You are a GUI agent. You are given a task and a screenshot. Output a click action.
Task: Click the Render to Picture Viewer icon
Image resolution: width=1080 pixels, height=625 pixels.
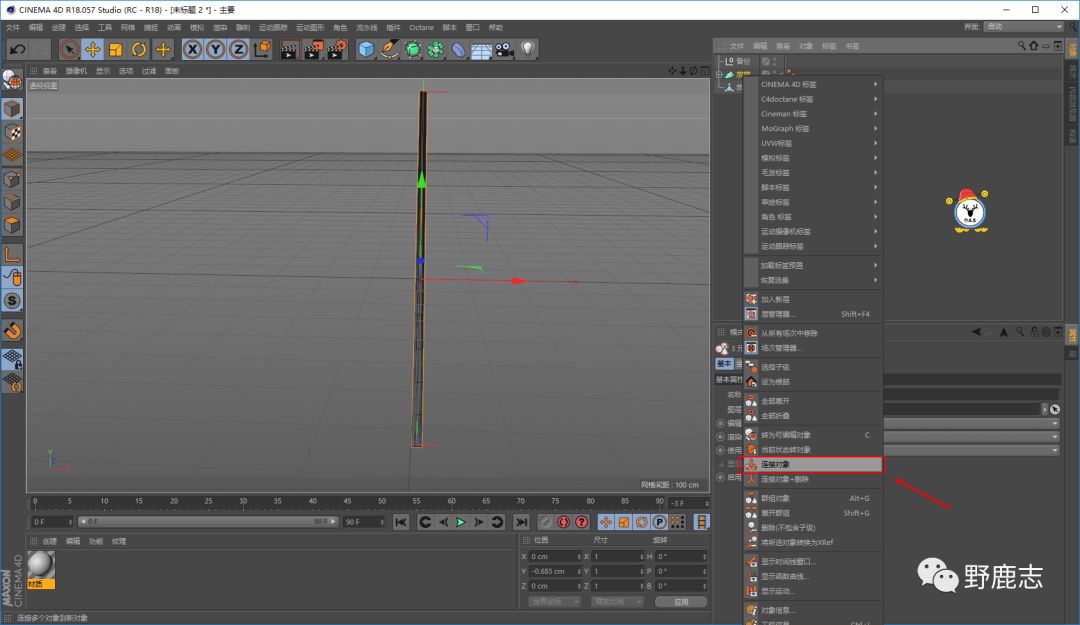[x=313, y=49]
